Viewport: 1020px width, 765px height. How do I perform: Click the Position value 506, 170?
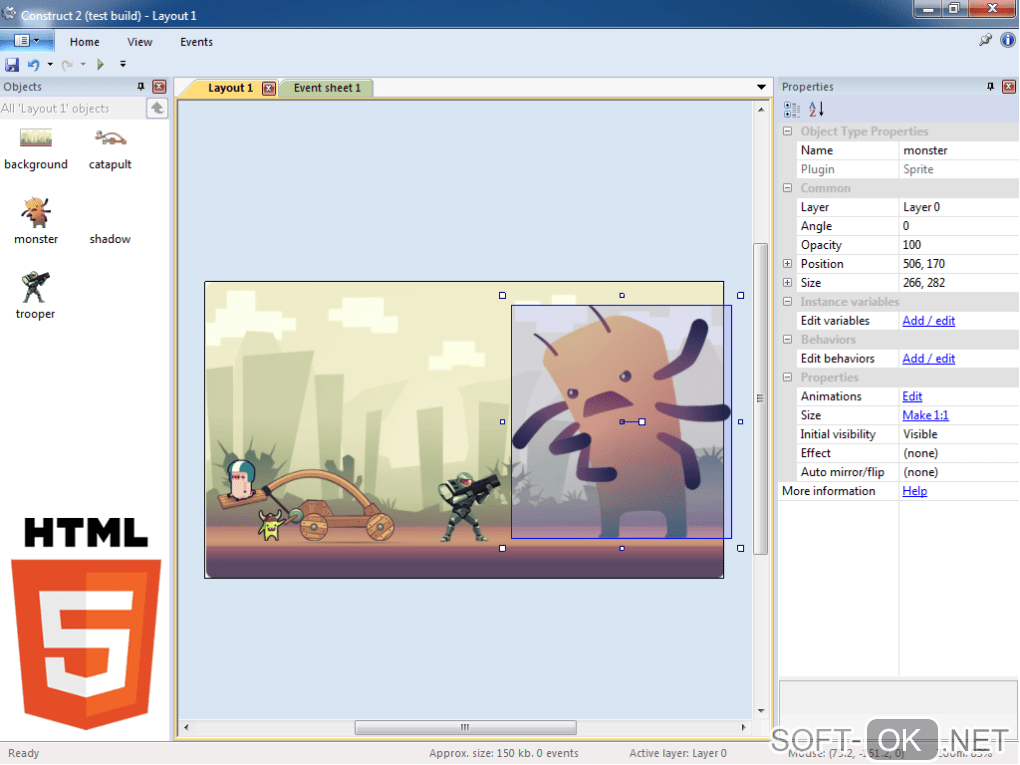pyautogui.click(x=958, y=263)
